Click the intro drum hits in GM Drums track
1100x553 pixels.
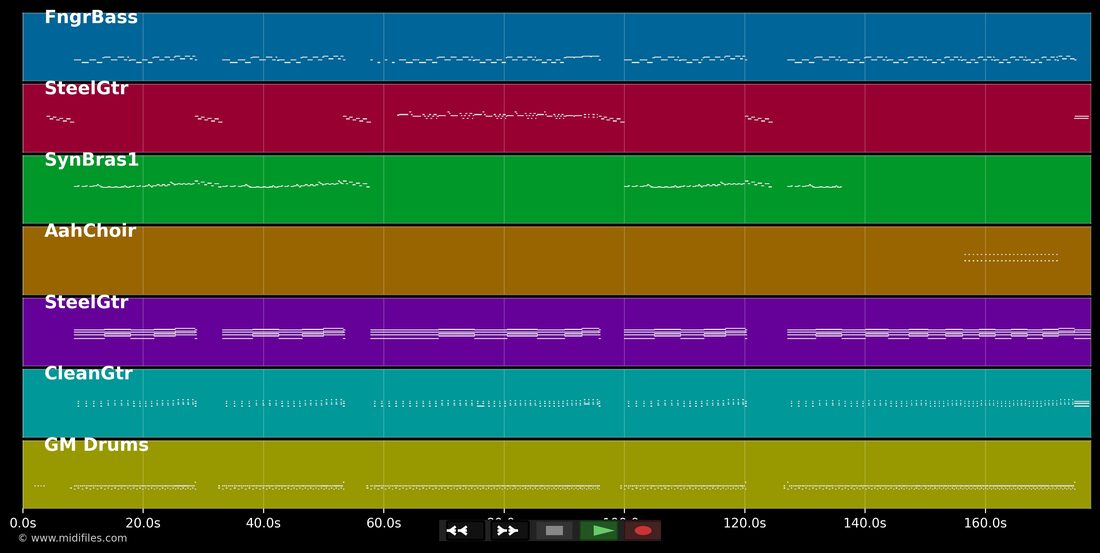(x=39, y=486)
